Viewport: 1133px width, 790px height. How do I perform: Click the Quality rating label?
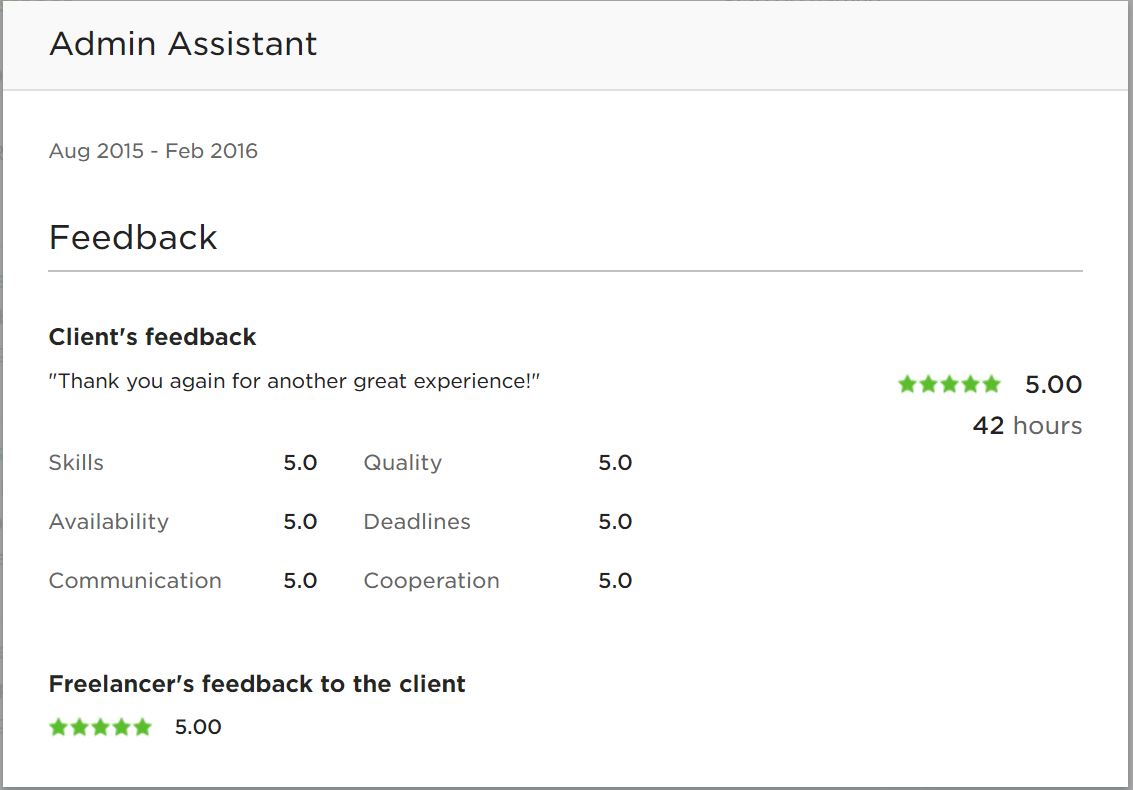tap(402, 463)
